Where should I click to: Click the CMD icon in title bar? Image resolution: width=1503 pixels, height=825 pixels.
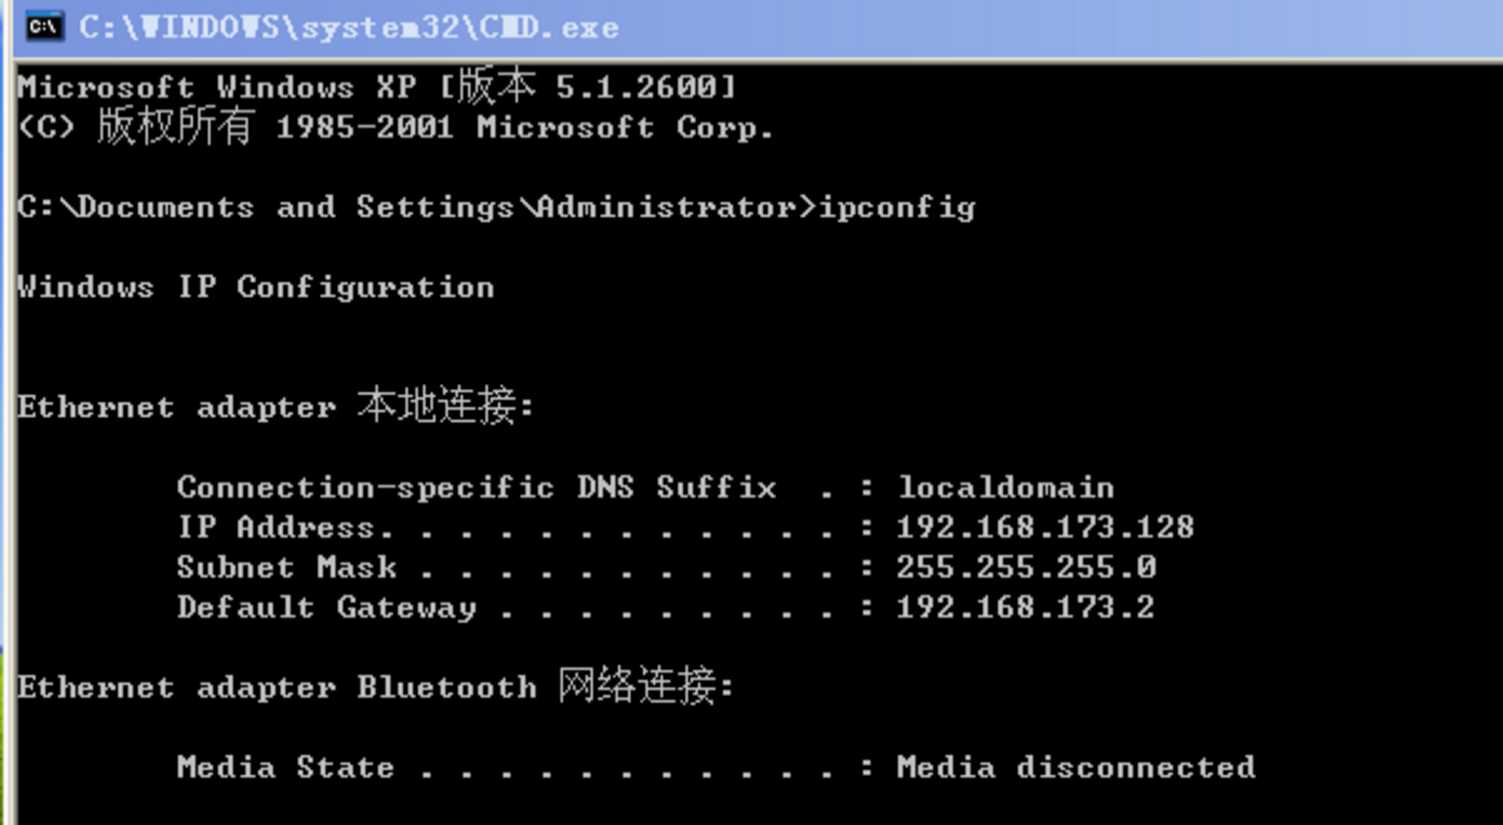tap(44, 26)
